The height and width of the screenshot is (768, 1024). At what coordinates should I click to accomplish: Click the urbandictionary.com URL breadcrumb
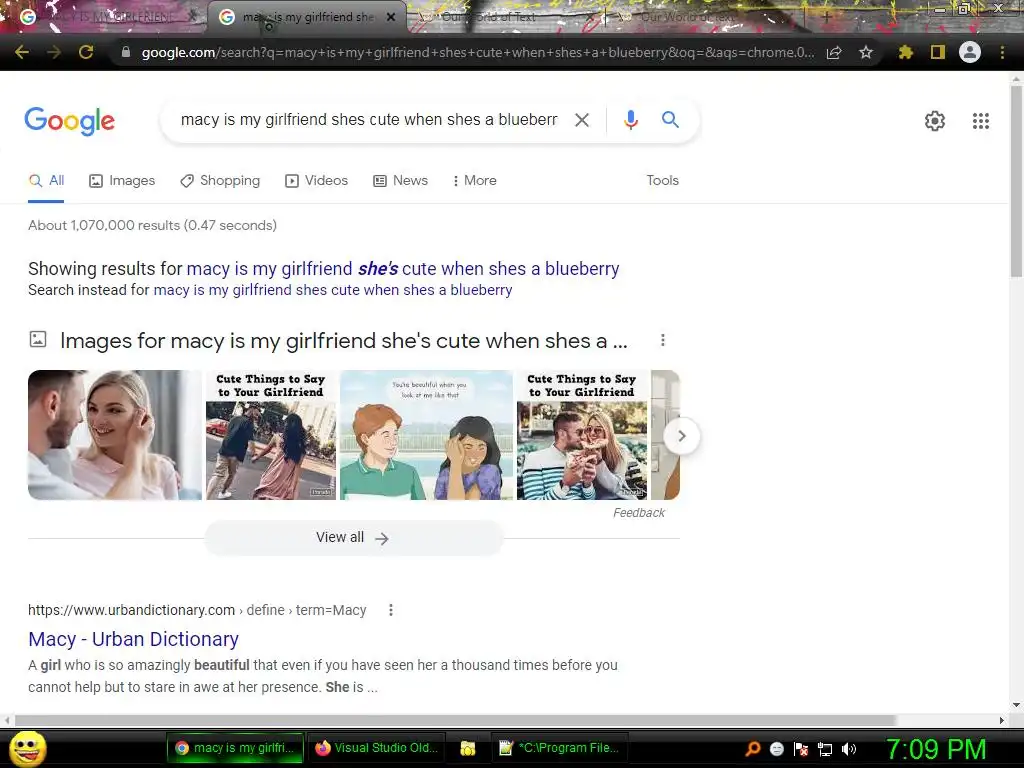pos(197,610)
